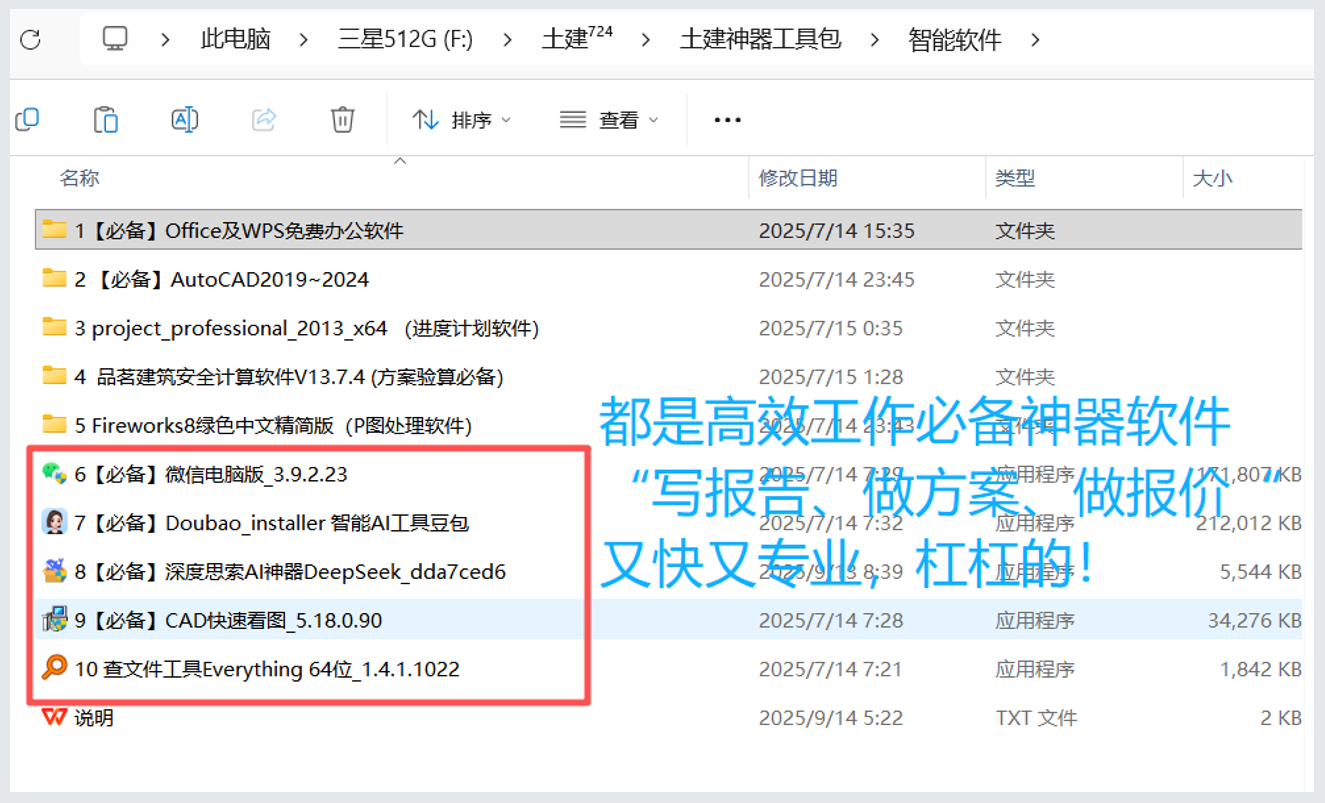Open the 排序 sort dropdown

[x=461, y=120]
